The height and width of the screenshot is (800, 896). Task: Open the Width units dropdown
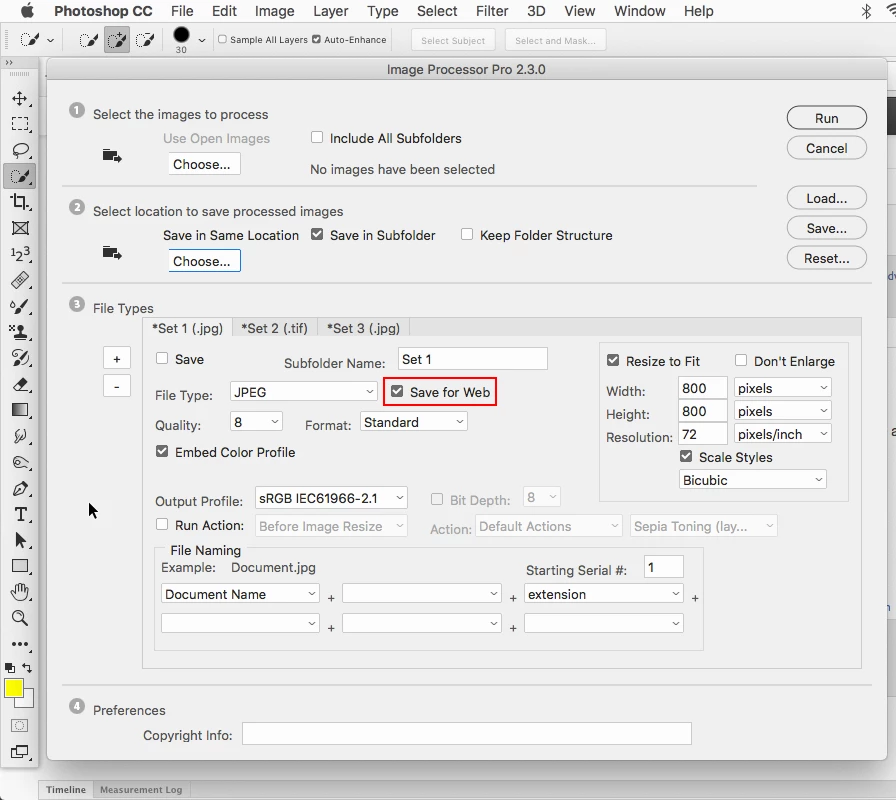(782, 388)
